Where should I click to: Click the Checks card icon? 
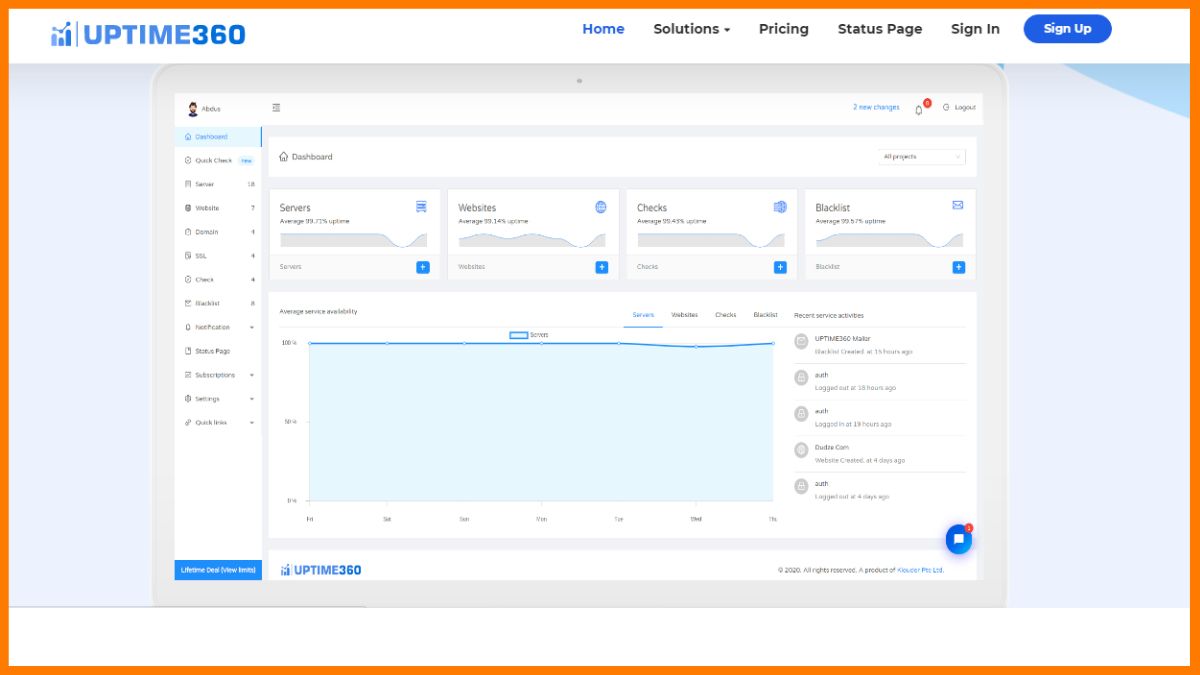coord(780,207)
